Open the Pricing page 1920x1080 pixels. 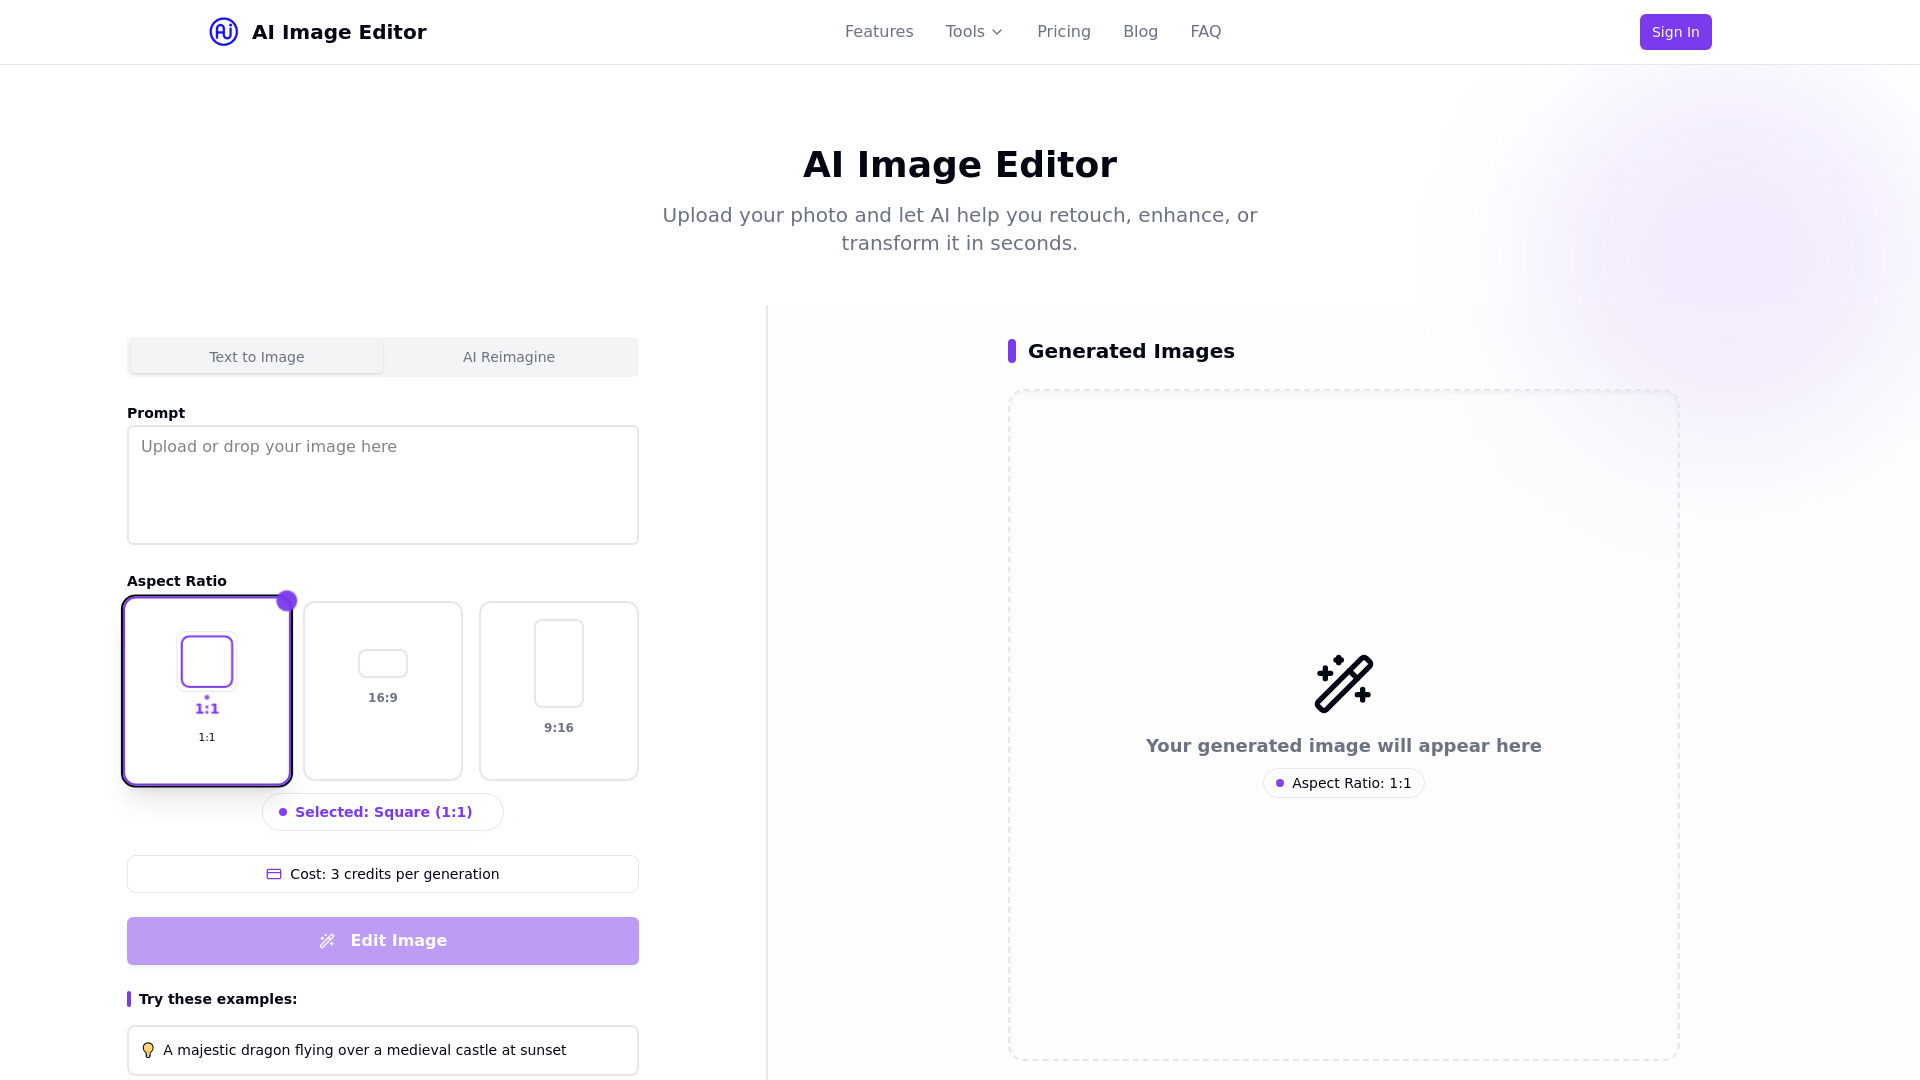(x=1063, y=31)
